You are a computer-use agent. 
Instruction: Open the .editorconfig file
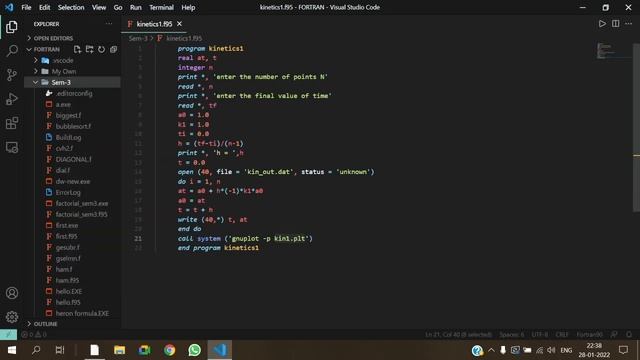74,93
